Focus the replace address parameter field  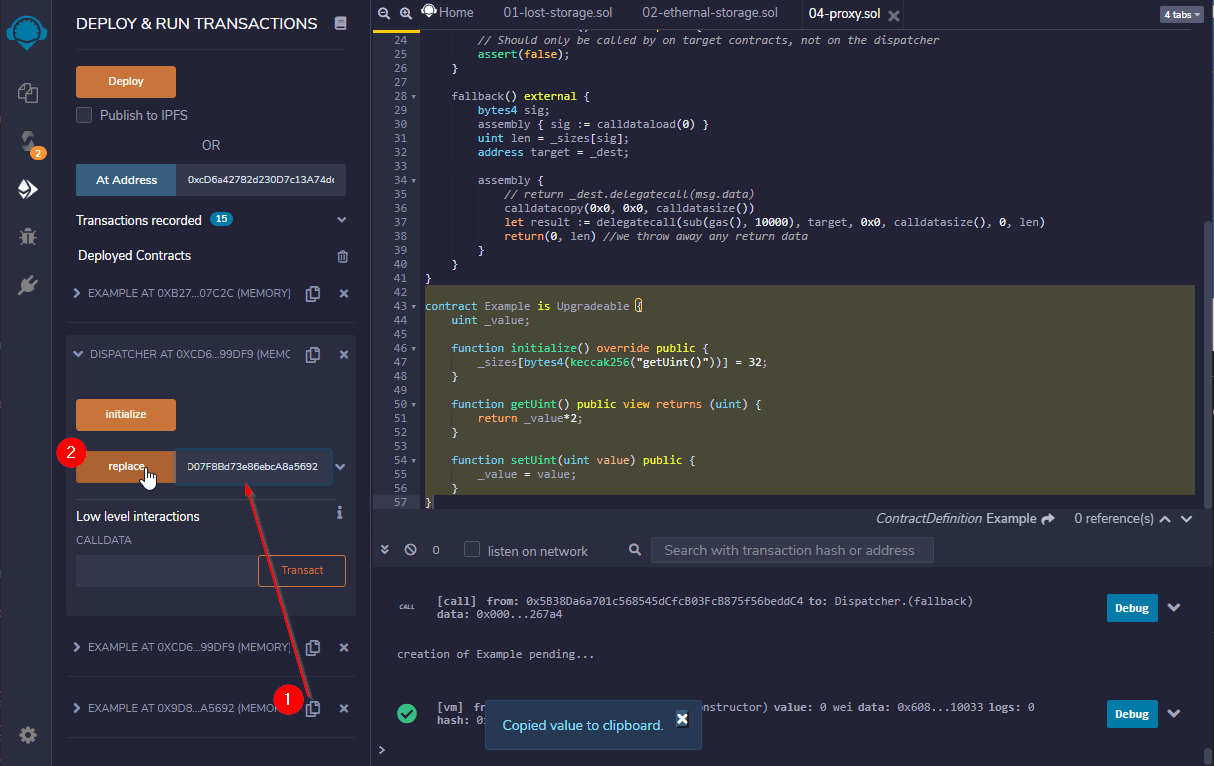point(254,467)
